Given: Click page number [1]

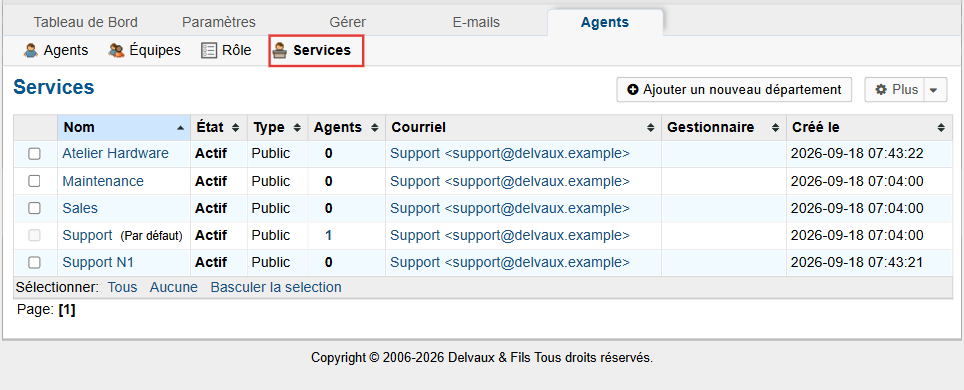Looking at the screenshot, I should [66, 309].
